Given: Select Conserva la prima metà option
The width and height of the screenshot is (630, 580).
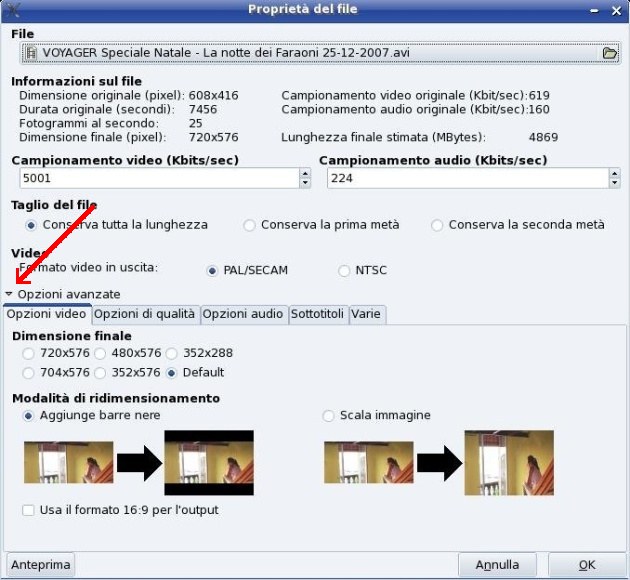Looking at the screenshot, I should coord(250,225).
